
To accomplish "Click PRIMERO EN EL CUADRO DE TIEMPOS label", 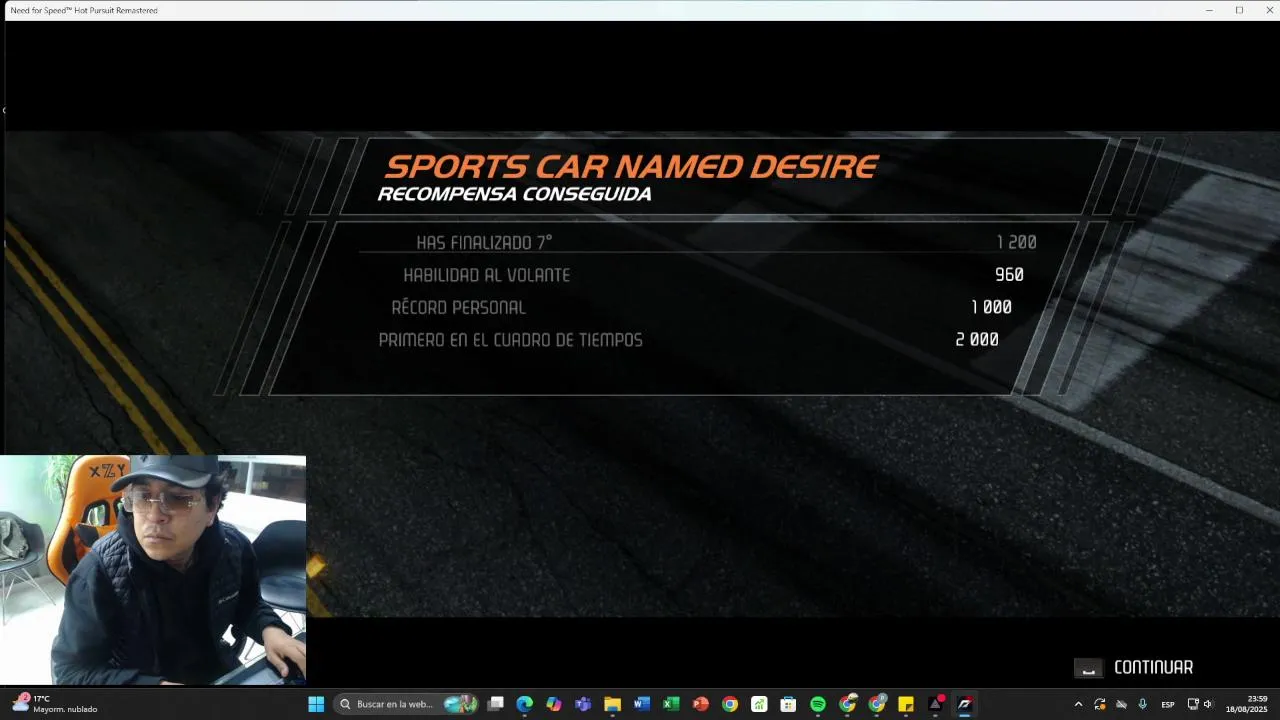I will coord(510,340).
